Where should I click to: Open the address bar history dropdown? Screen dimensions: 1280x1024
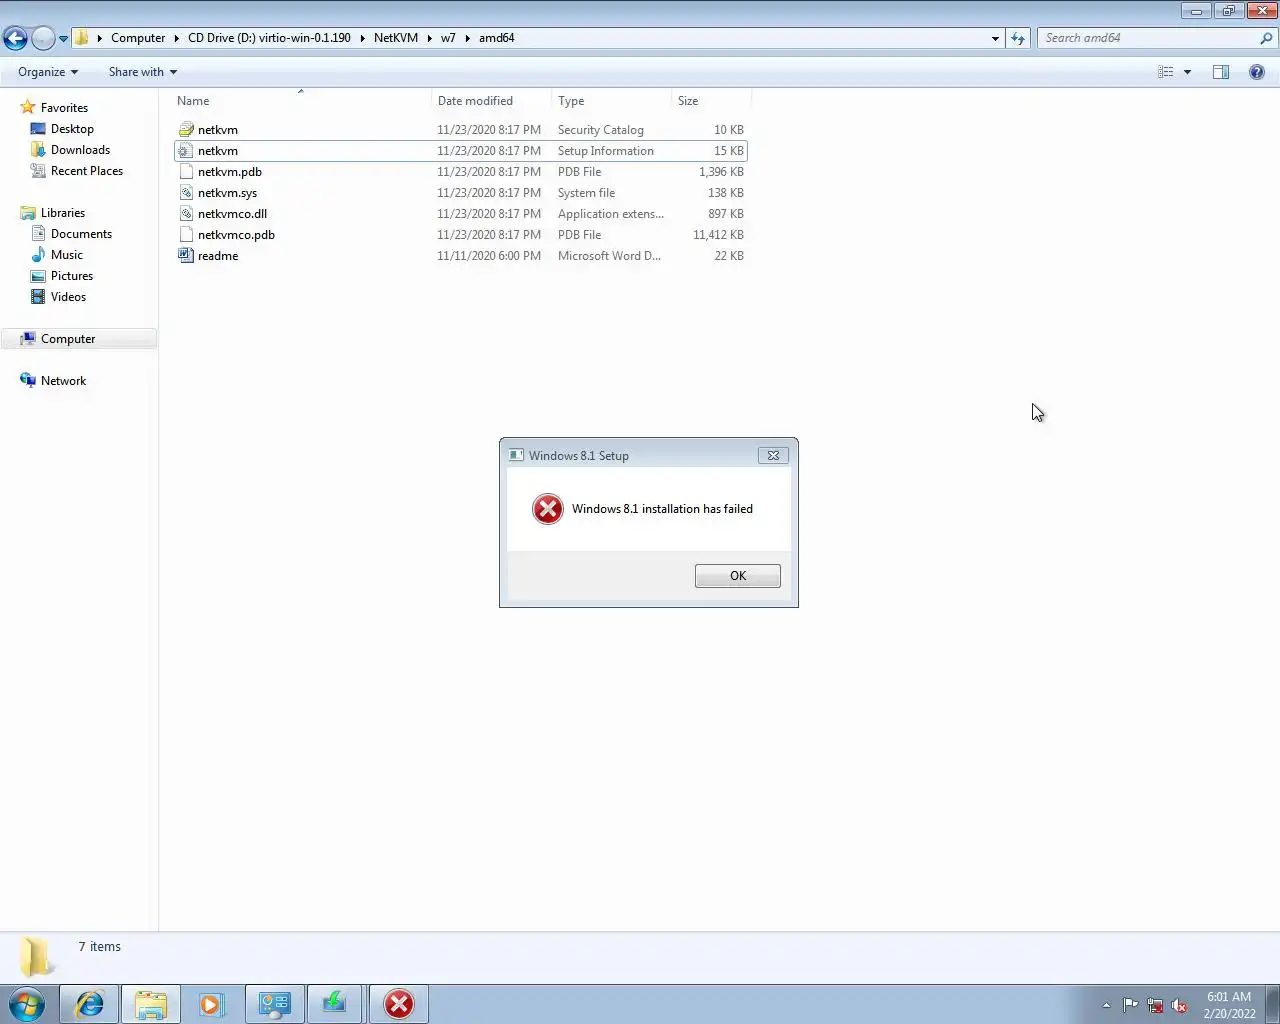click(x=995, y=38)
